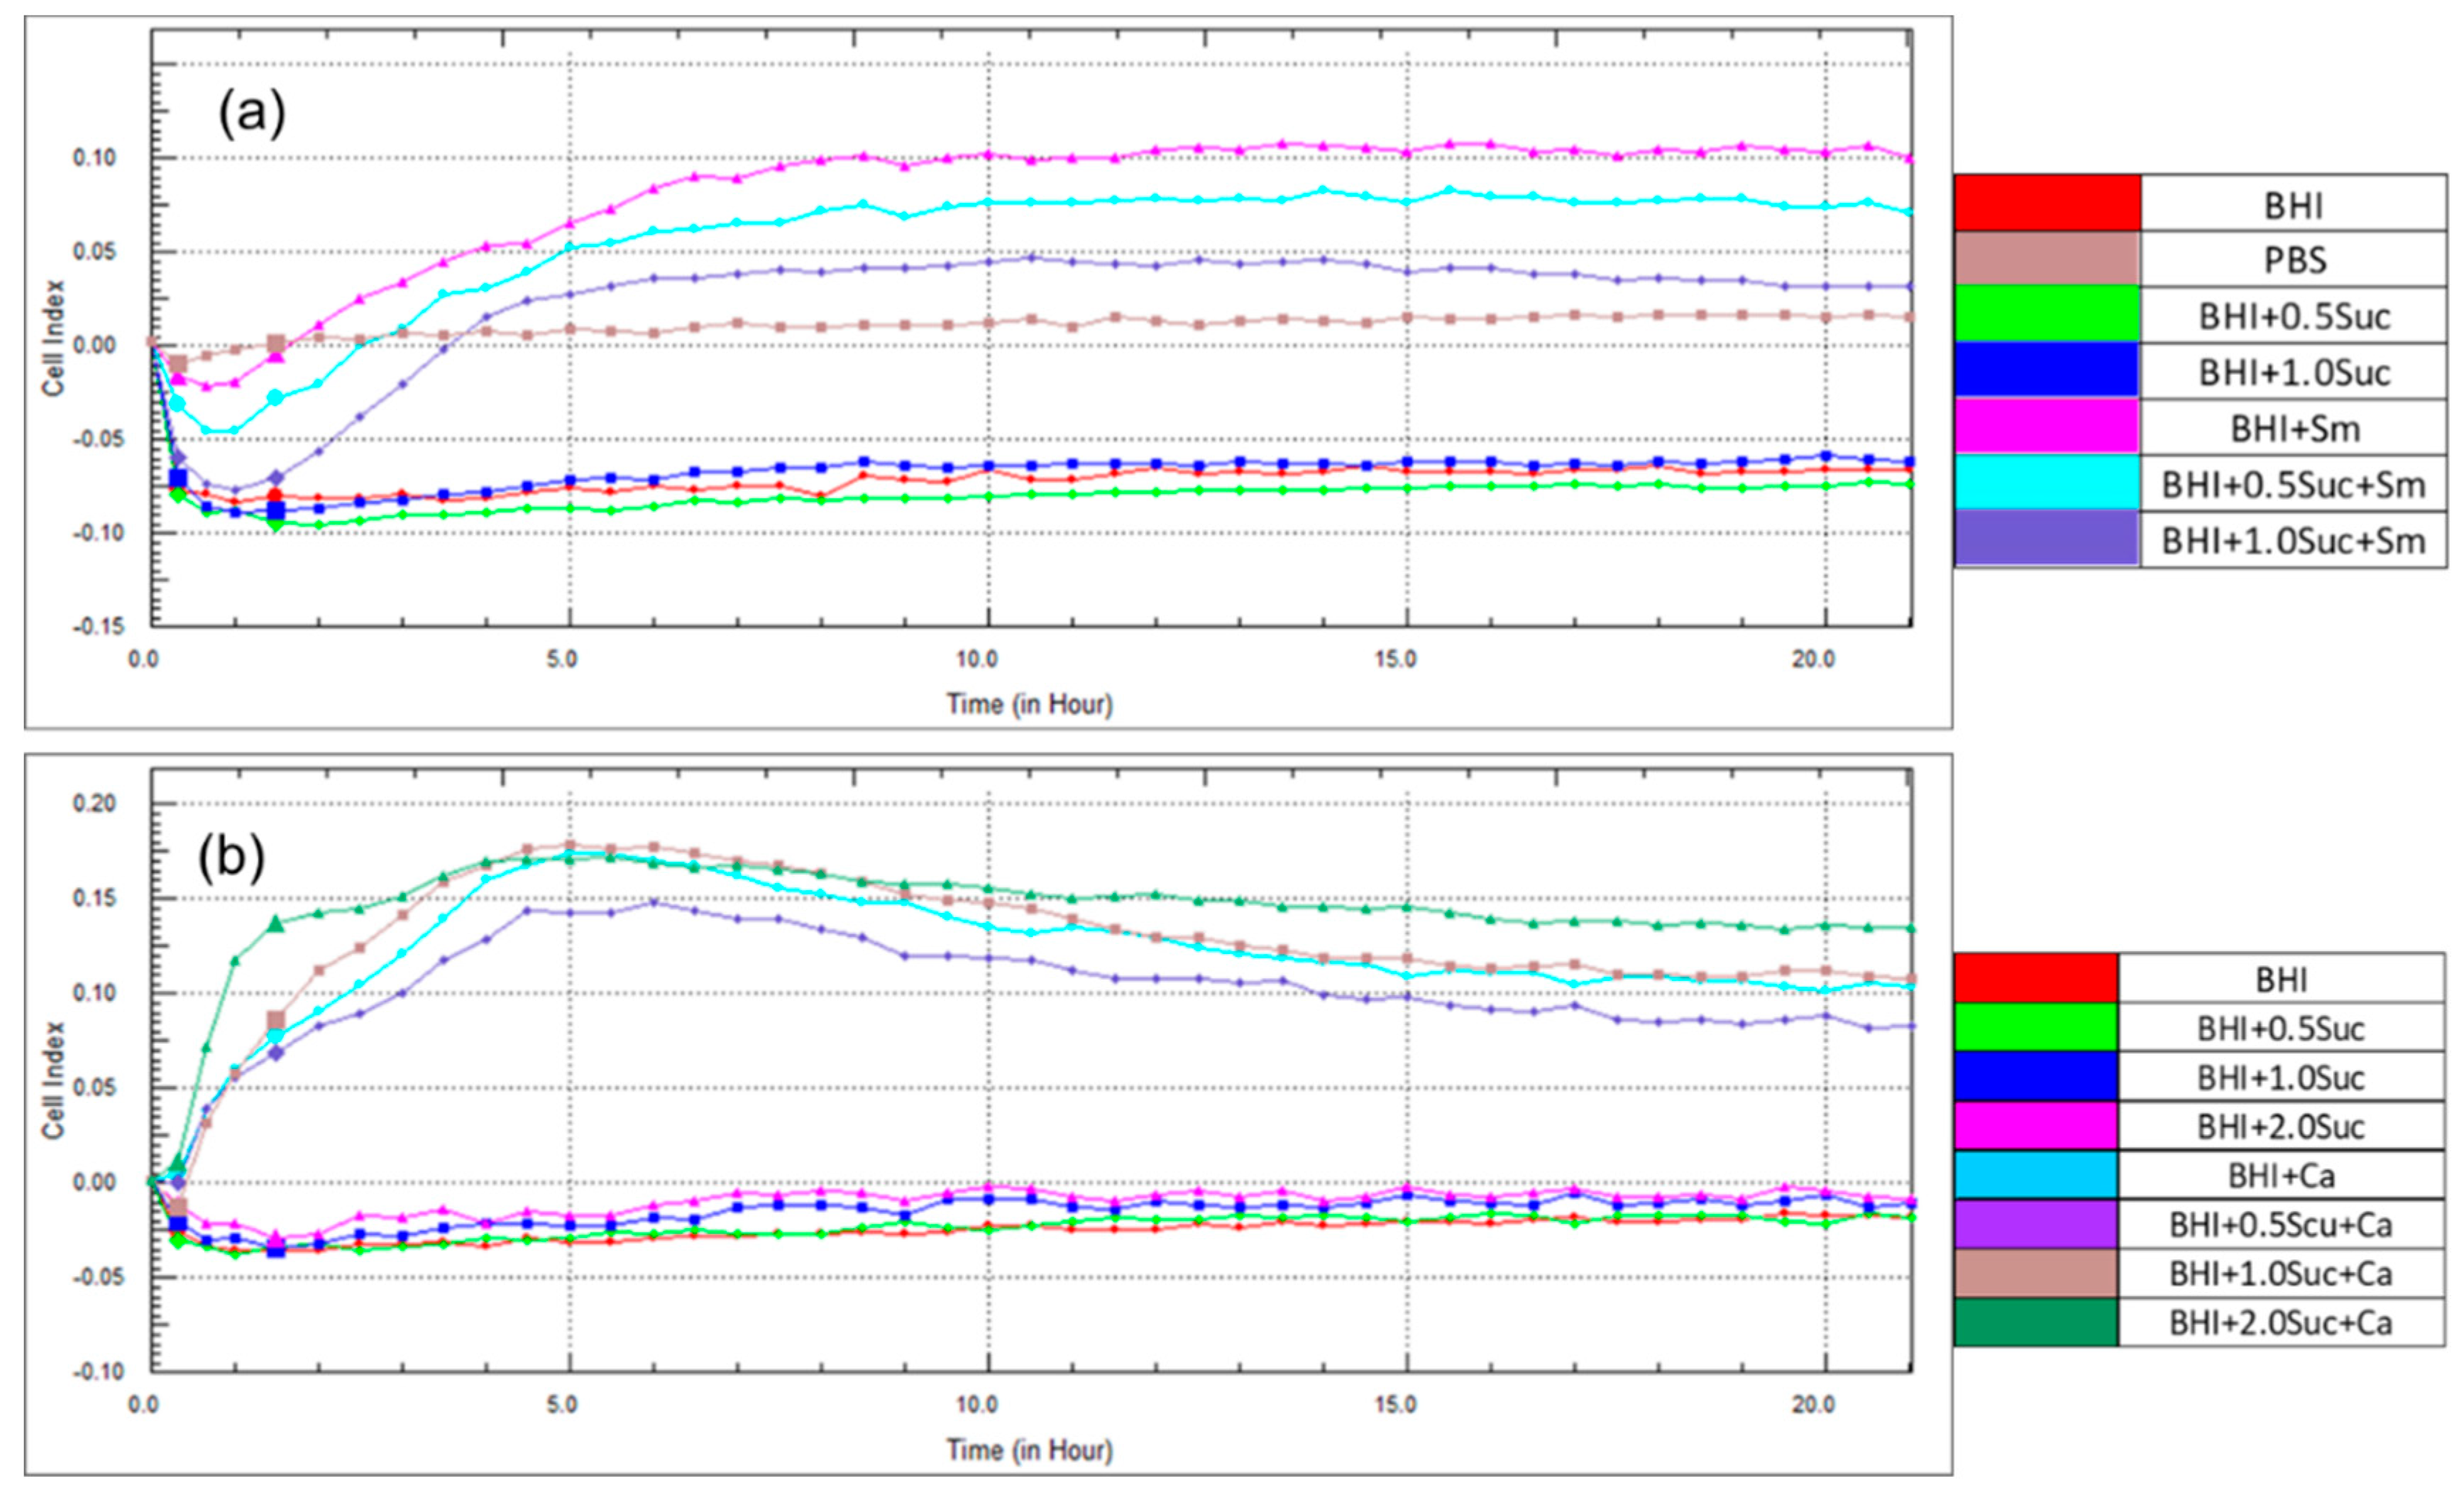
Task: Click the BHI+Ca cyan swatch in bottom legend
Action: 2035,1174
